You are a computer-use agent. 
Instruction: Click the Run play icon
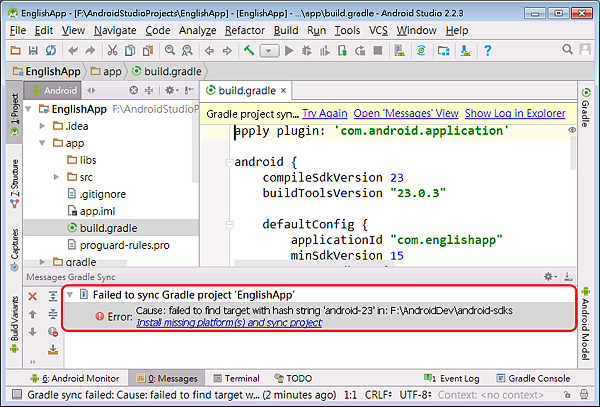click(x=289, y=50)
